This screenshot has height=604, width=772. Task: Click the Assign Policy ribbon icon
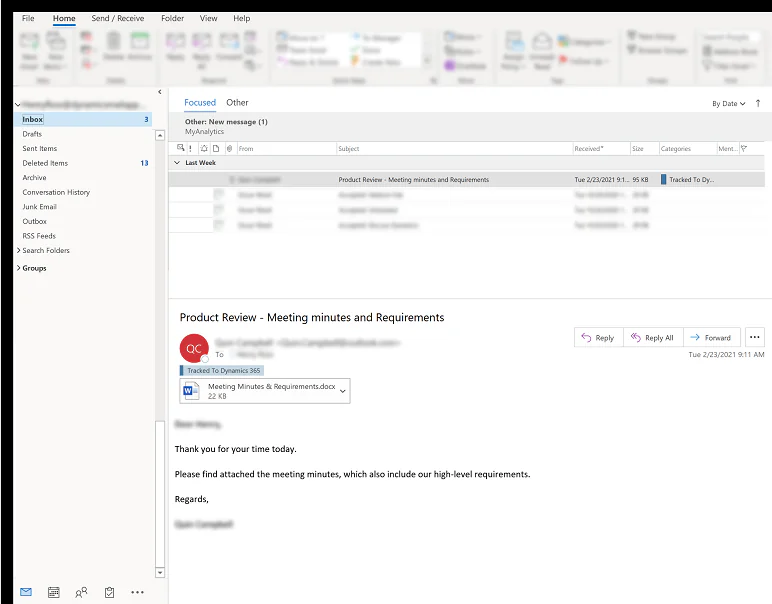[x=514, y=41]
